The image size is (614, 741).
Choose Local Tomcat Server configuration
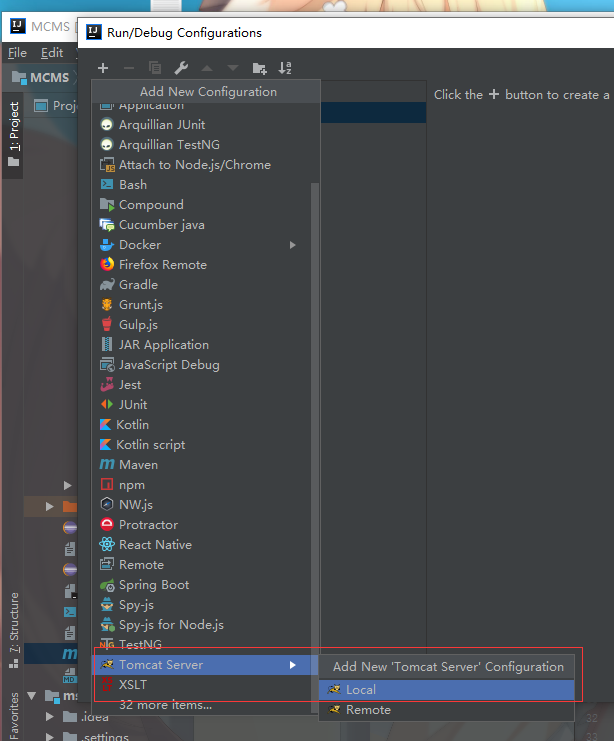(447, 690)
